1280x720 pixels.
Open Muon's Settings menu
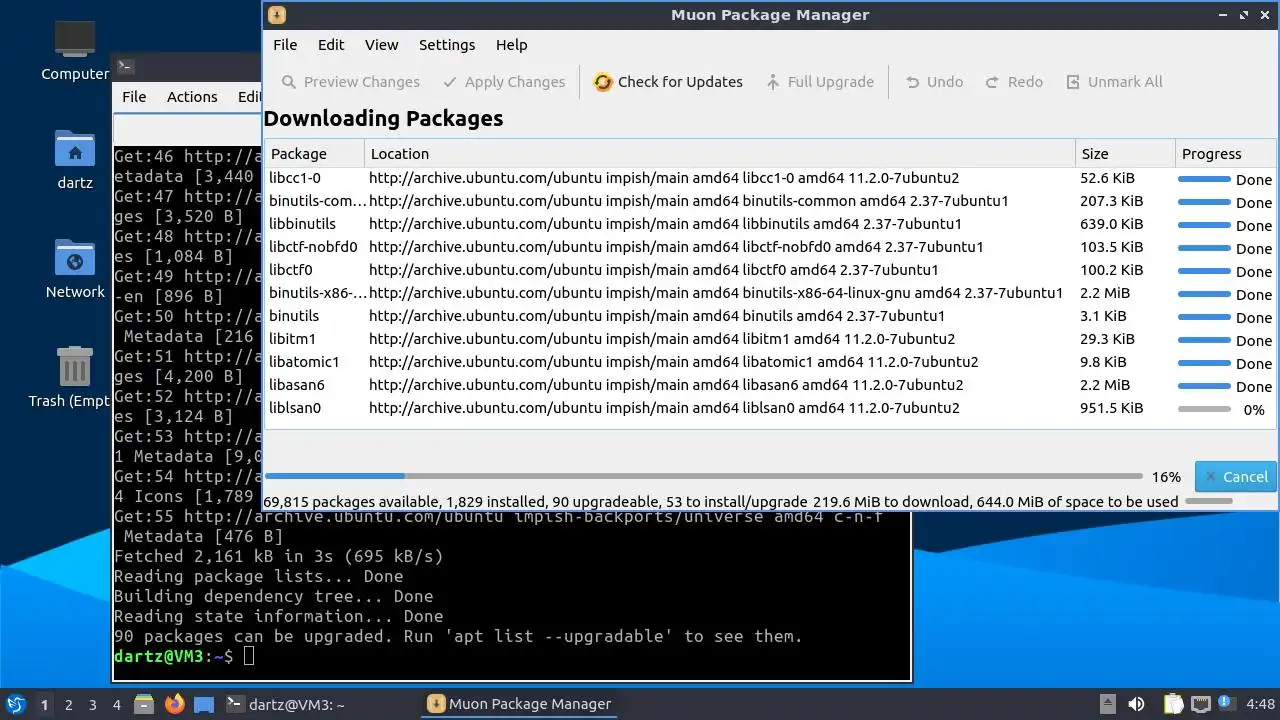click(447, 45)
